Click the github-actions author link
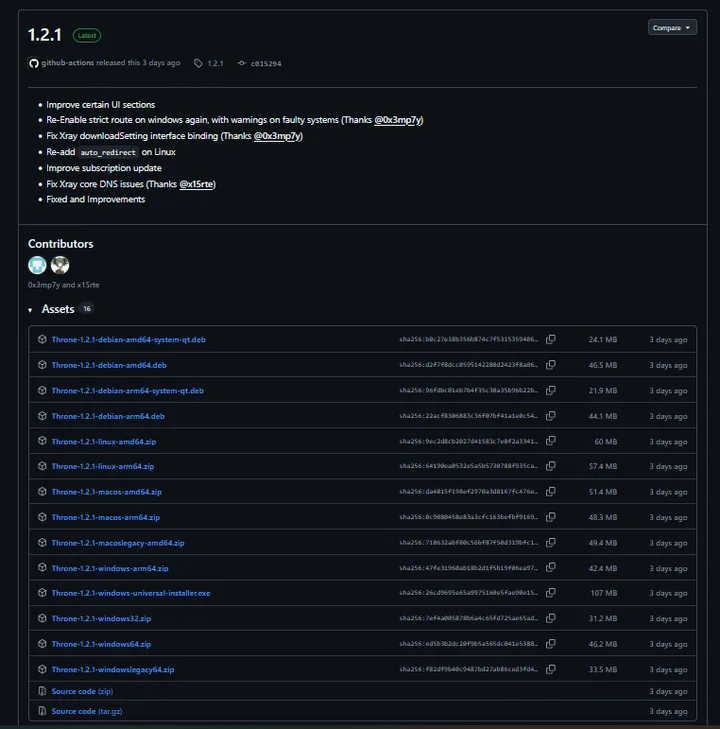 pos(67,63)
